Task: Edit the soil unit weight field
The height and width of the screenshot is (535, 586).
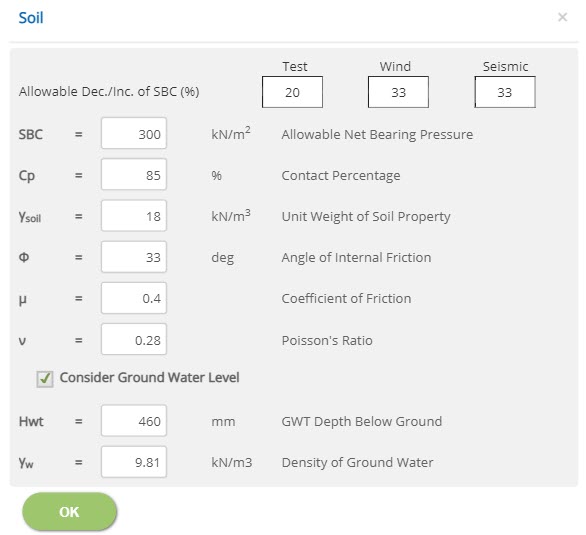Action: pos(134,216)
